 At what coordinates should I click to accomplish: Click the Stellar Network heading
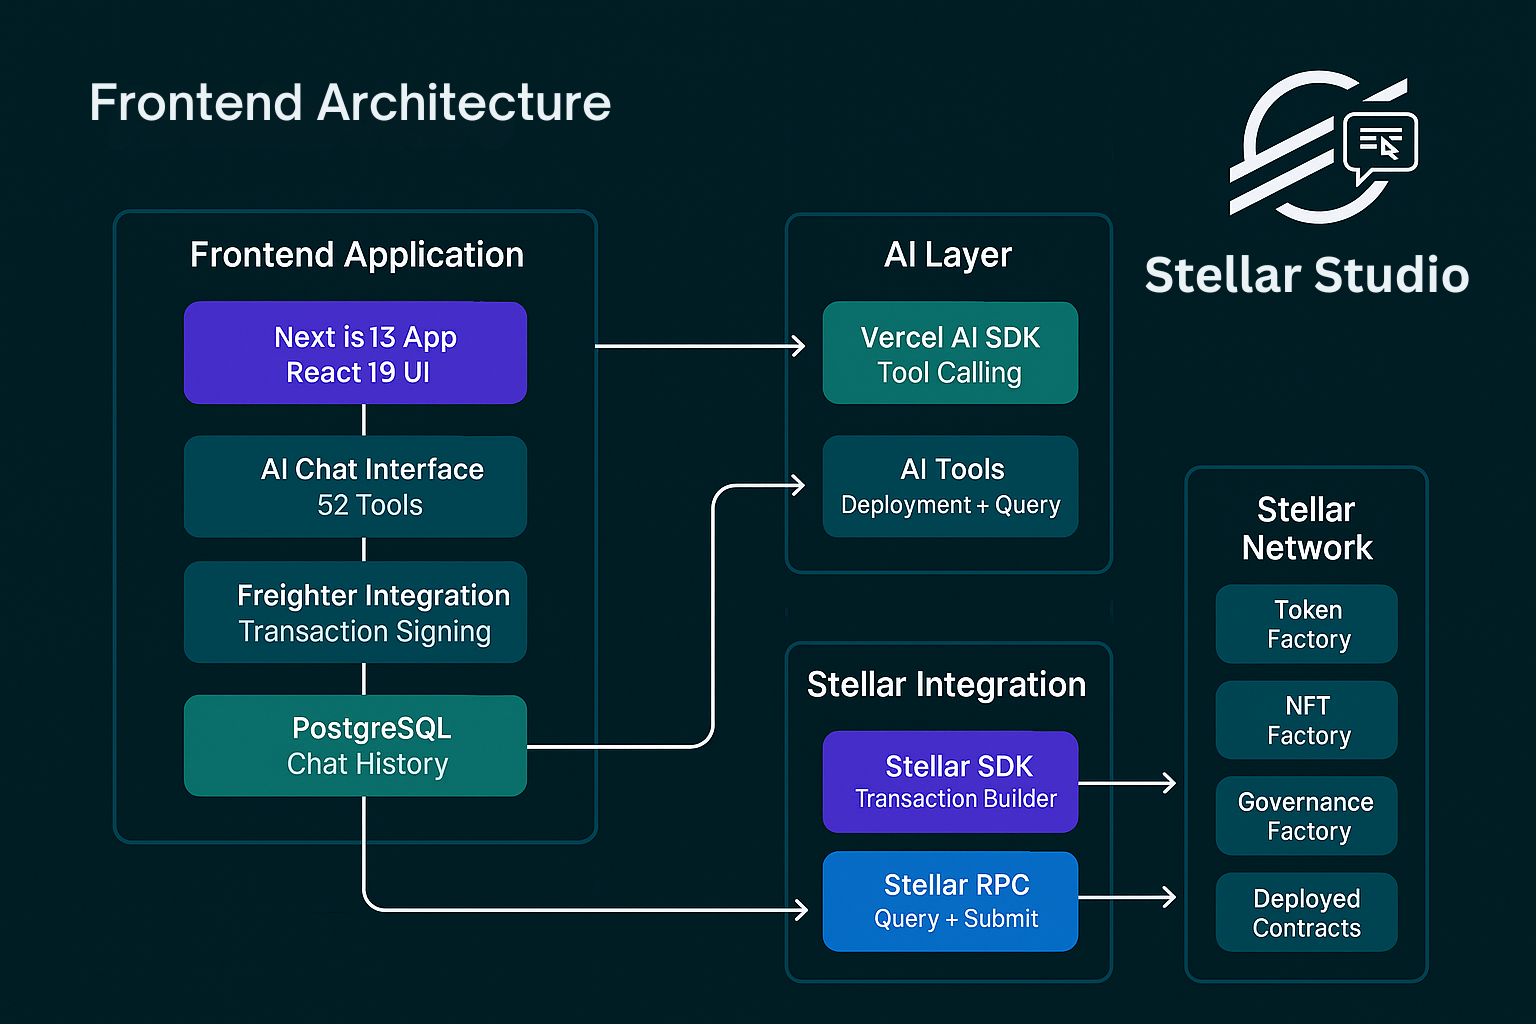click(x=1307, y=529)
